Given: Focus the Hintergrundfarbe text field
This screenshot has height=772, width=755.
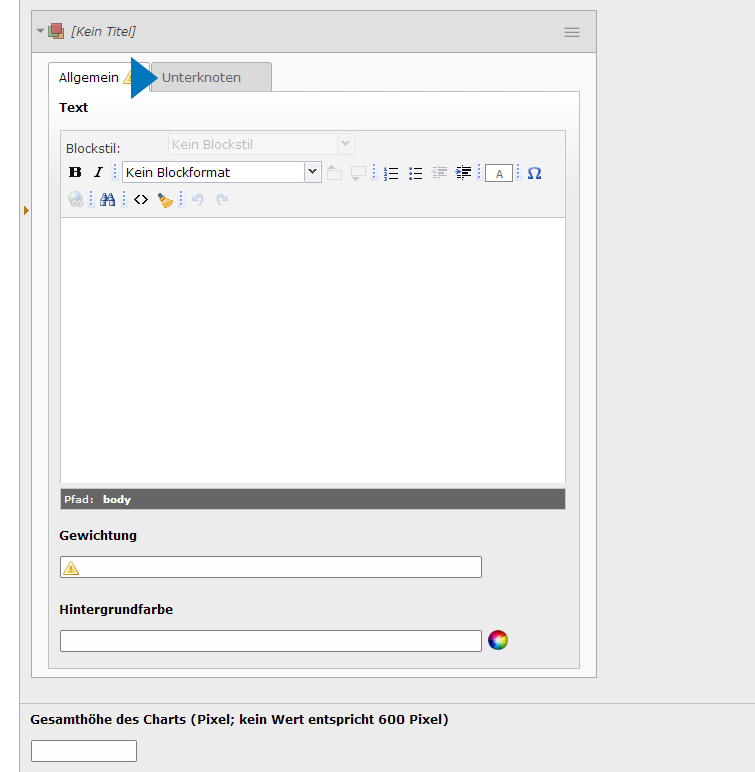Looking at the screenshot, I should click(270, 641).
